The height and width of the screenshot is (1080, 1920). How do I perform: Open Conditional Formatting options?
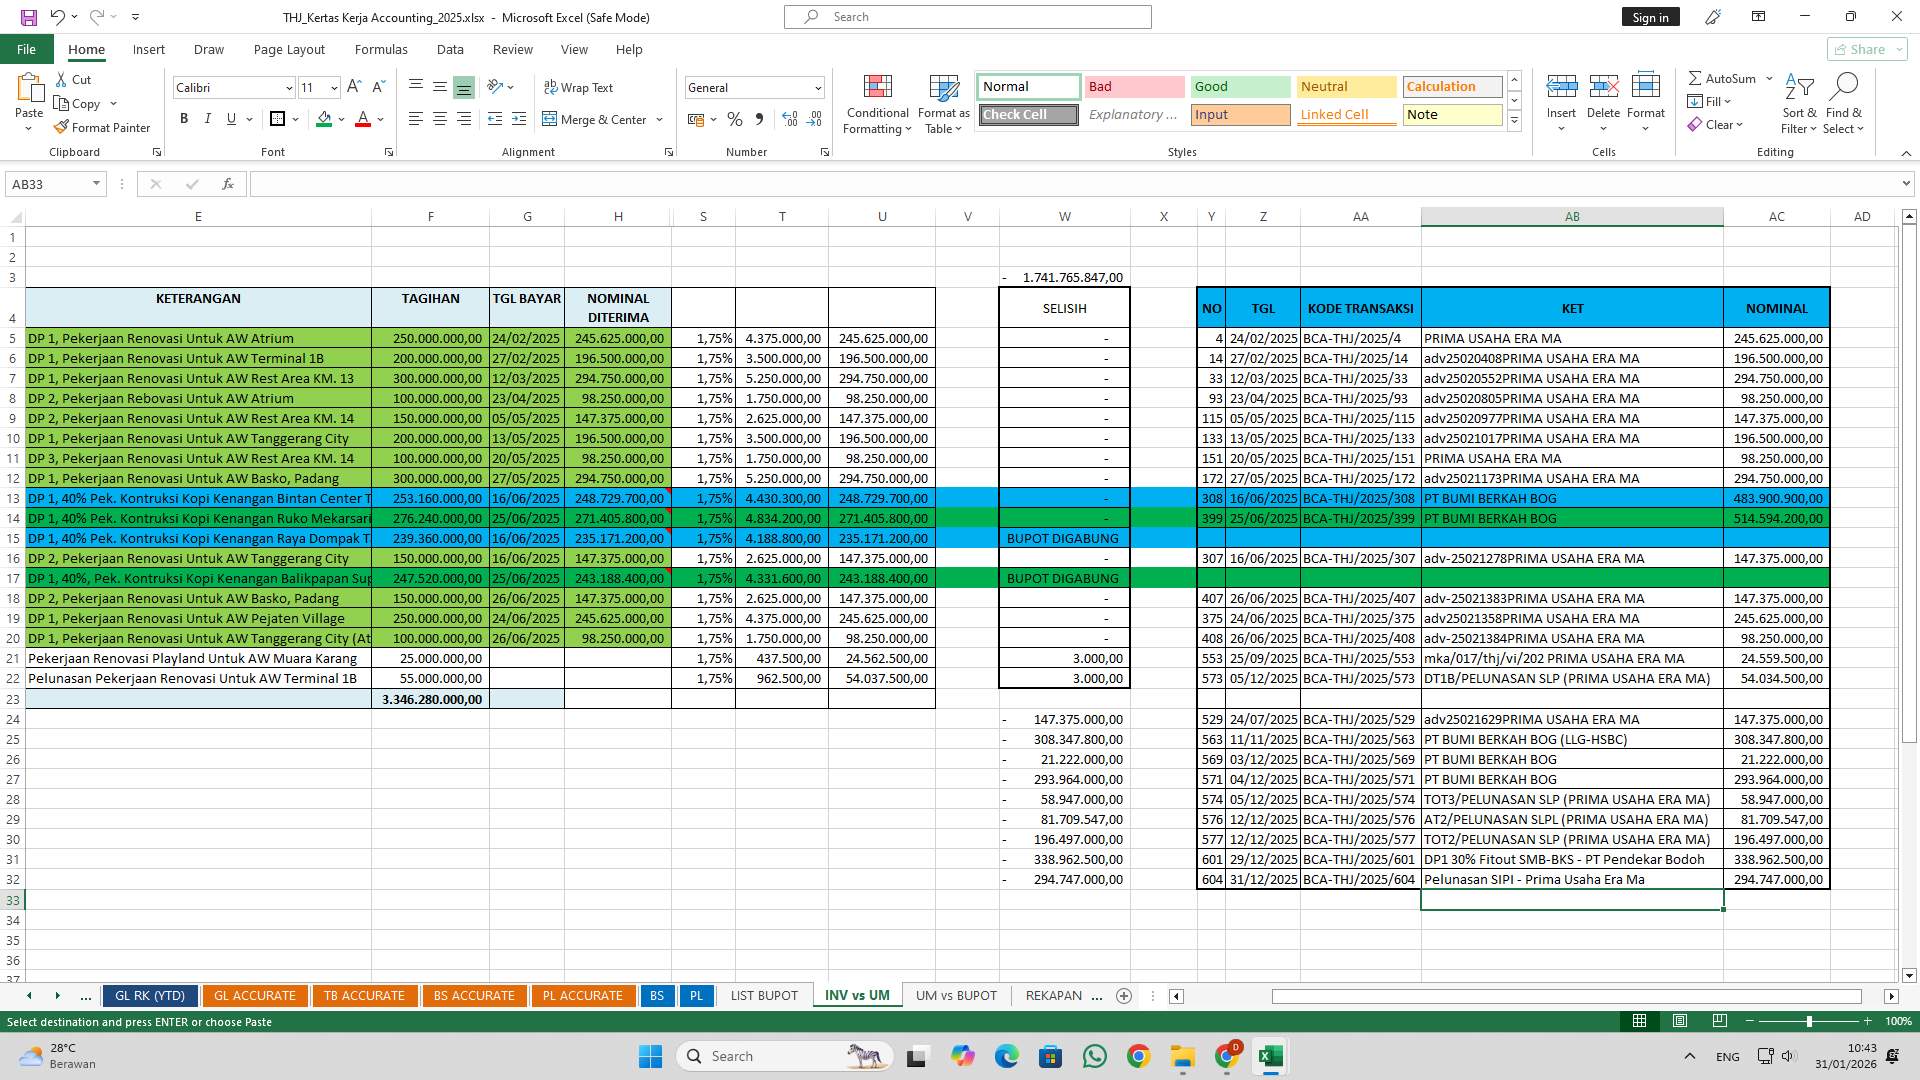(x=877, y=104)
